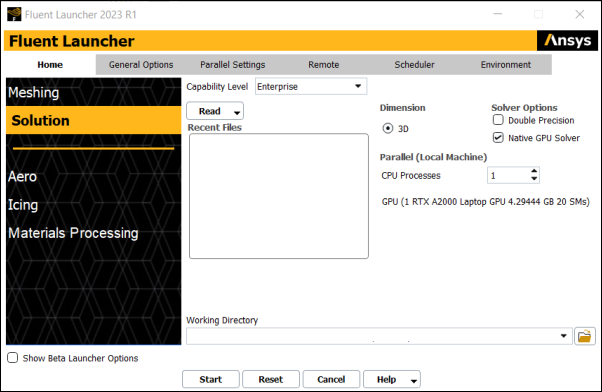Open the Working Directory dropdown arrow
Screen dimensions: 602x392
(x=563, y=336)
